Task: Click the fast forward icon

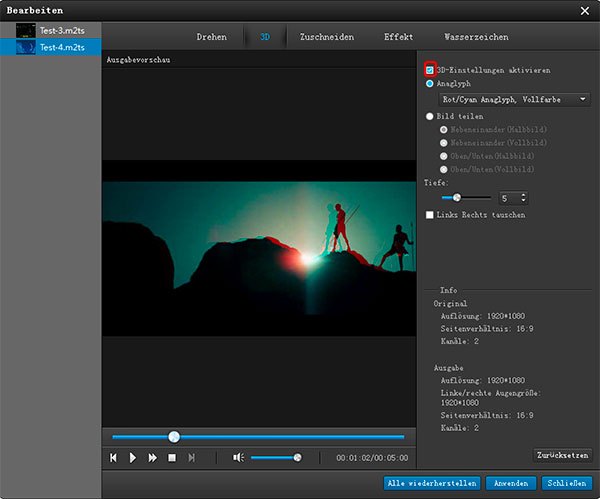Action: (x=152, y=458)
